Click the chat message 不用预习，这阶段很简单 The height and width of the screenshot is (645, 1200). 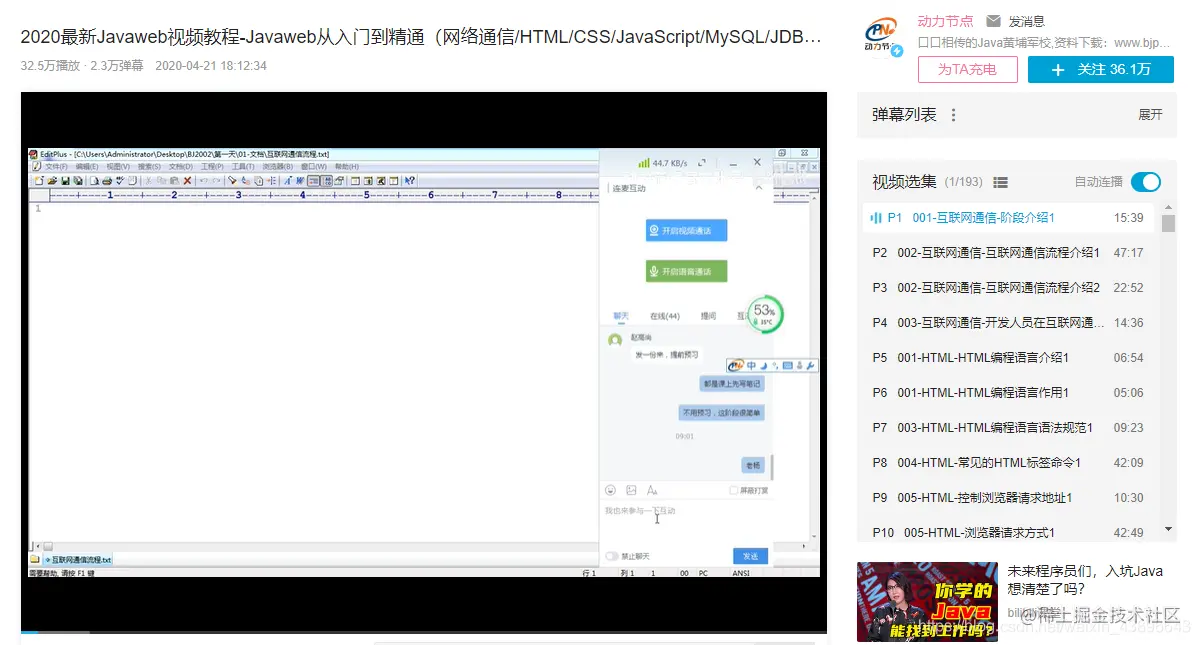pyautogui.click(x=721, y=412)
